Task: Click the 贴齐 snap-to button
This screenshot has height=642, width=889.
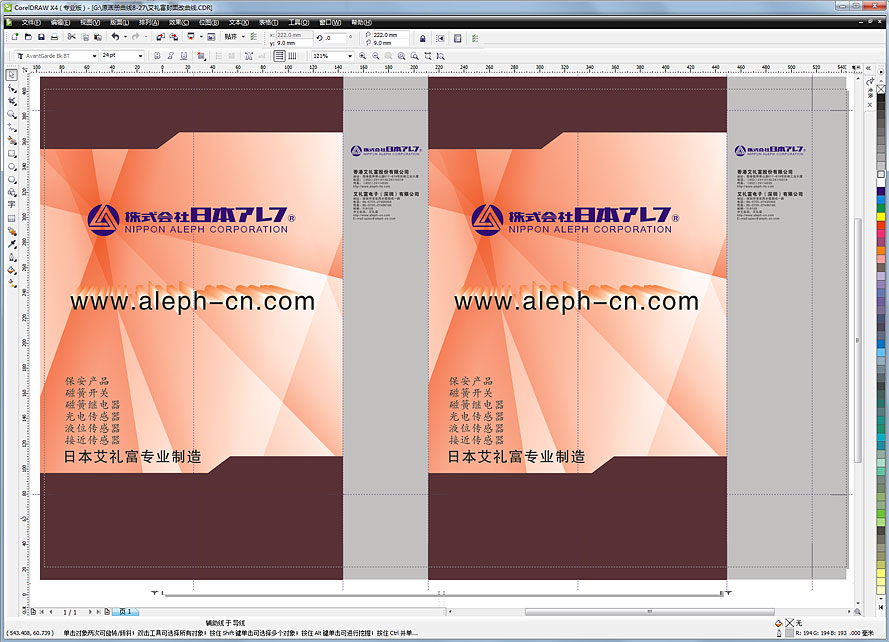Action: click(x=233, y=37)
